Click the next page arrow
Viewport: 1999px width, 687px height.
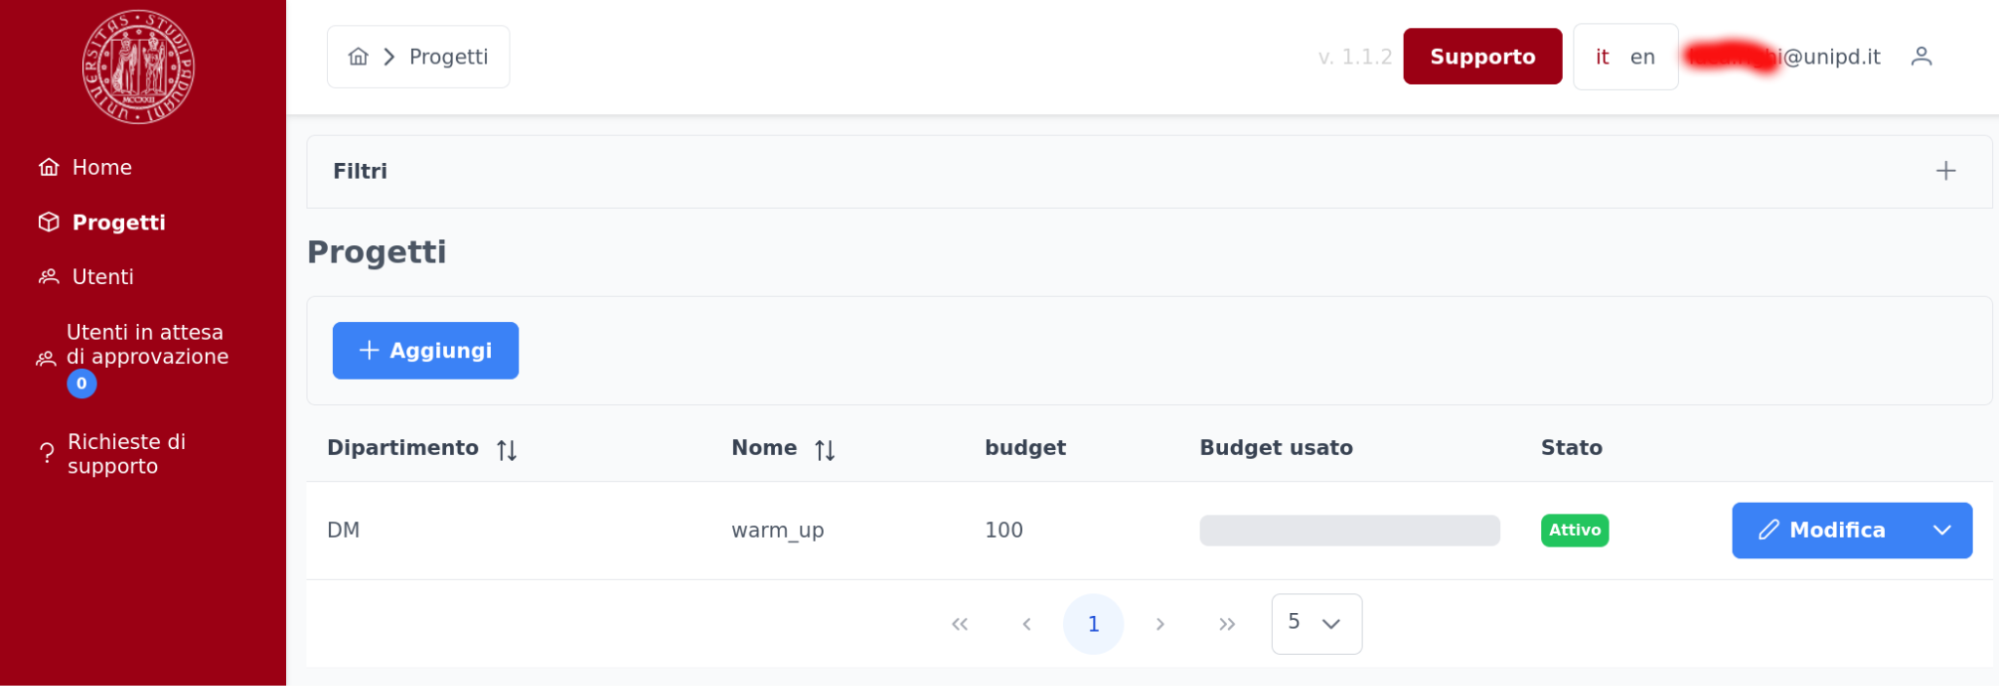pos(1160,624)
